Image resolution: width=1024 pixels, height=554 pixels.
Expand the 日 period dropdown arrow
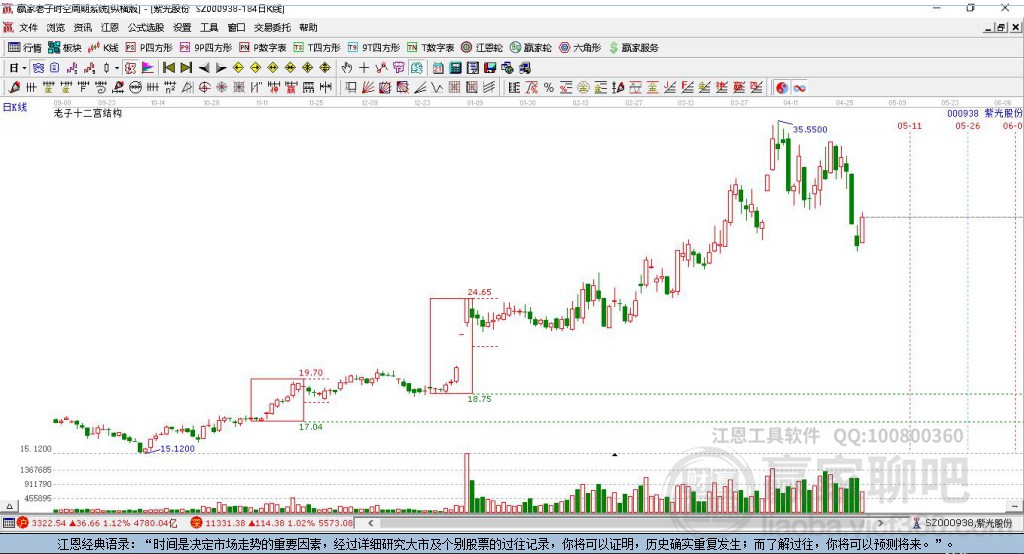pos(24,68)
